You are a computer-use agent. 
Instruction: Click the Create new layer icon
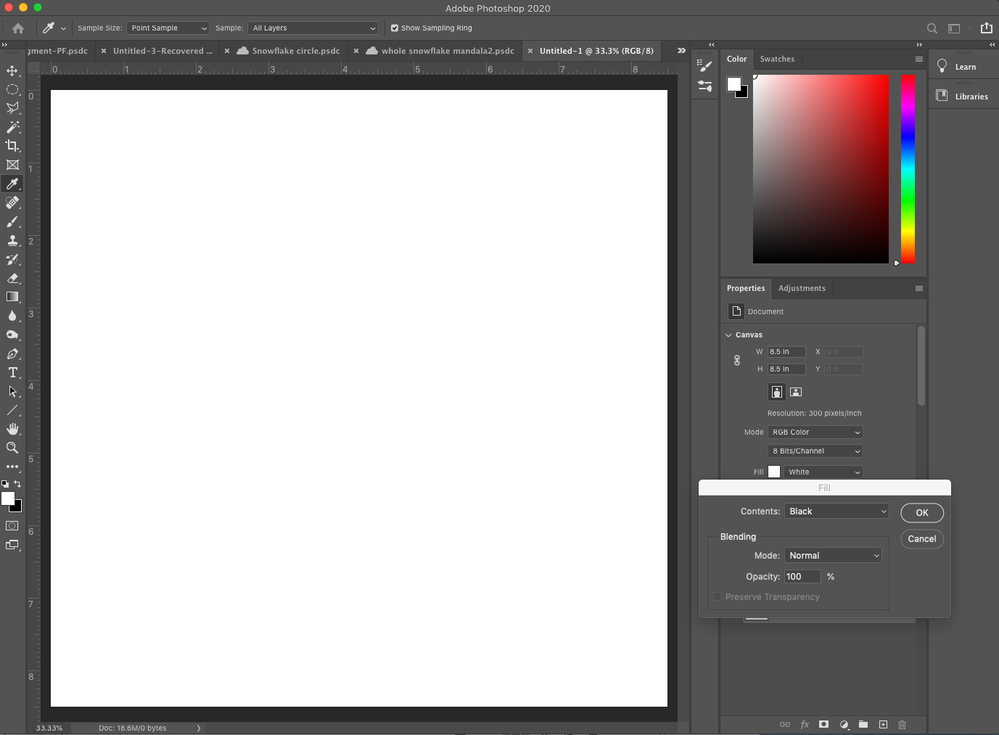(x=882, y=724)
